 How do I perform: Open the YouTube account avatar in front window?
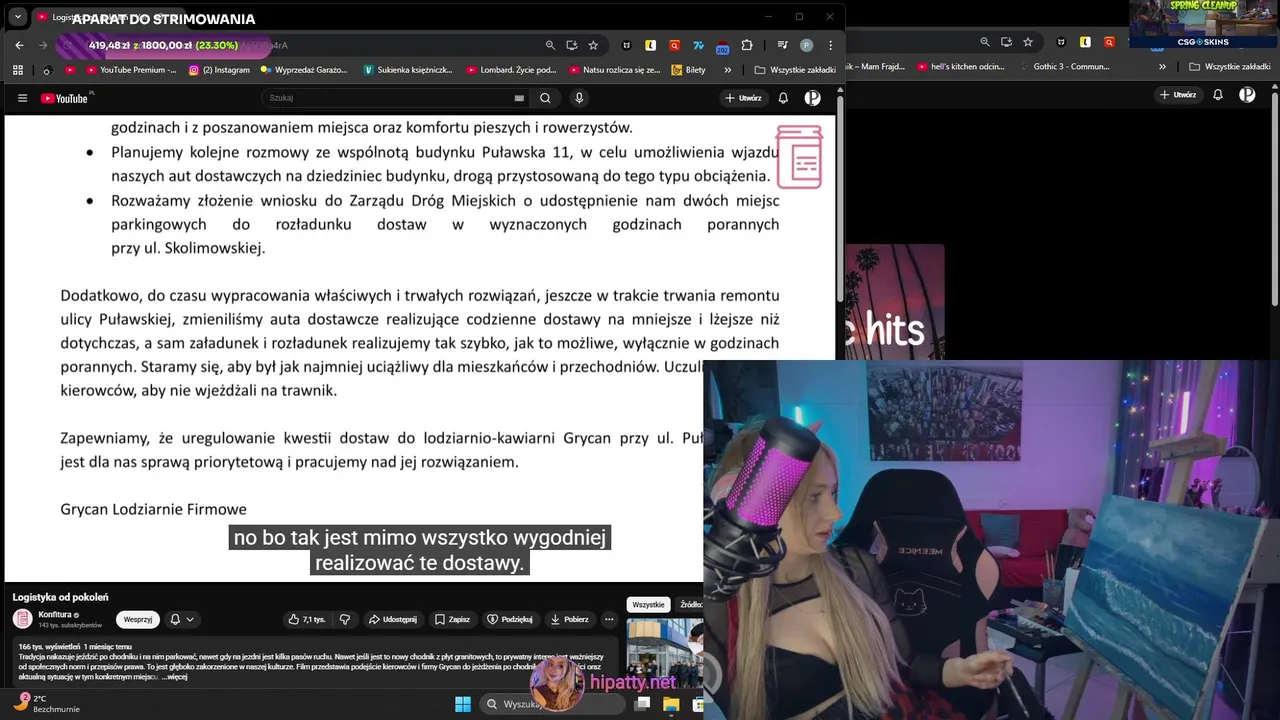click(x=813, y=97)
